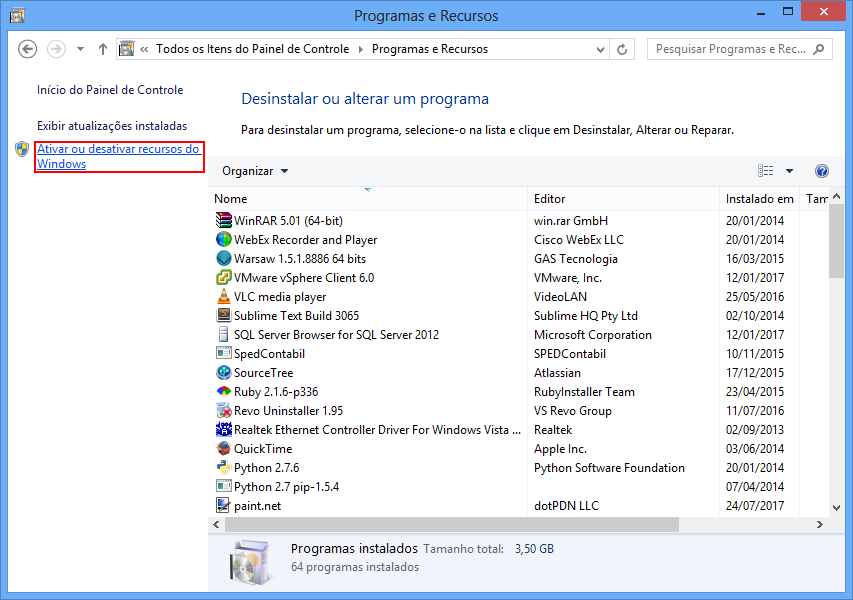Expand the breadcrumb chevron after Painel de Controle

[x=361, y=50]
